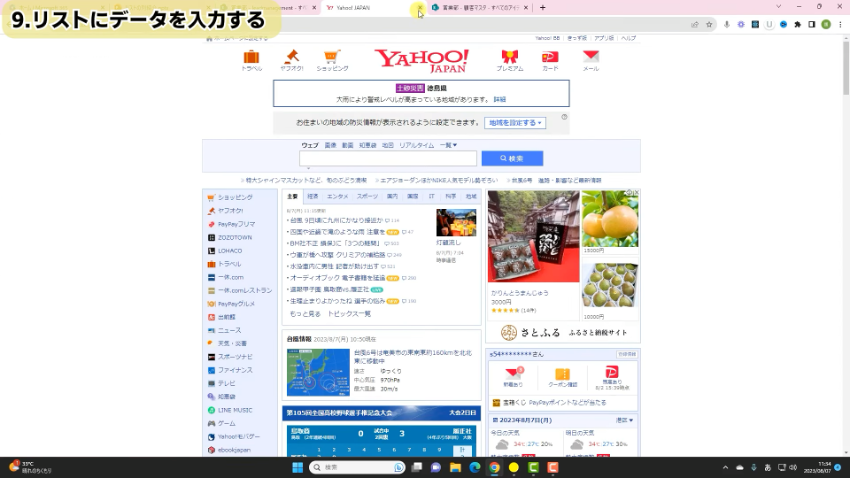Open the weather 地区 dropdown
850x478 pixels.
(623, 420)
